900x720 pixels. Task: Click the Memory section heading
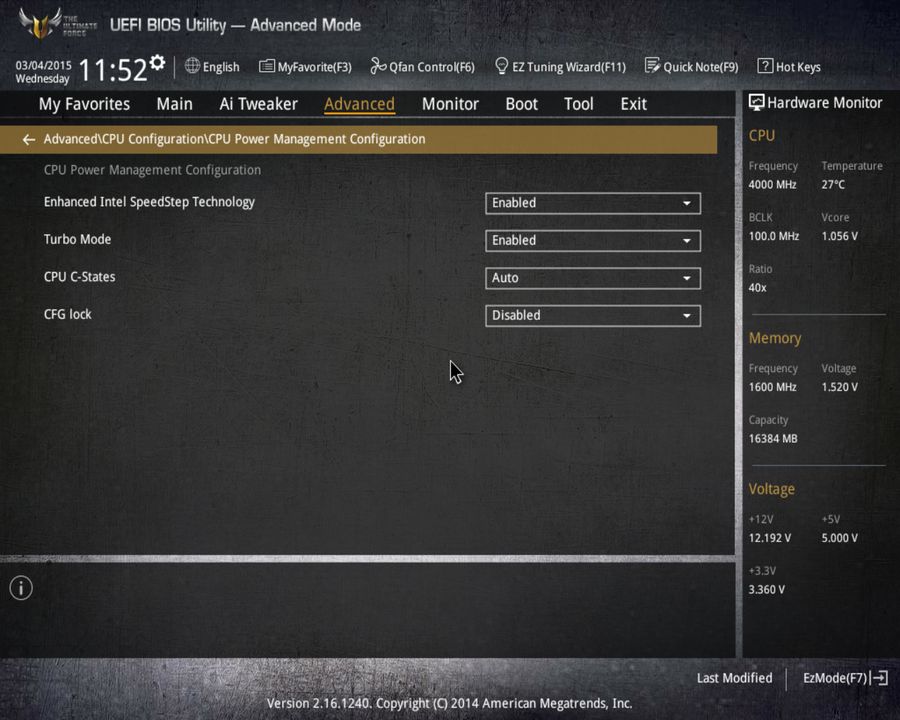(x=775, y=338)
